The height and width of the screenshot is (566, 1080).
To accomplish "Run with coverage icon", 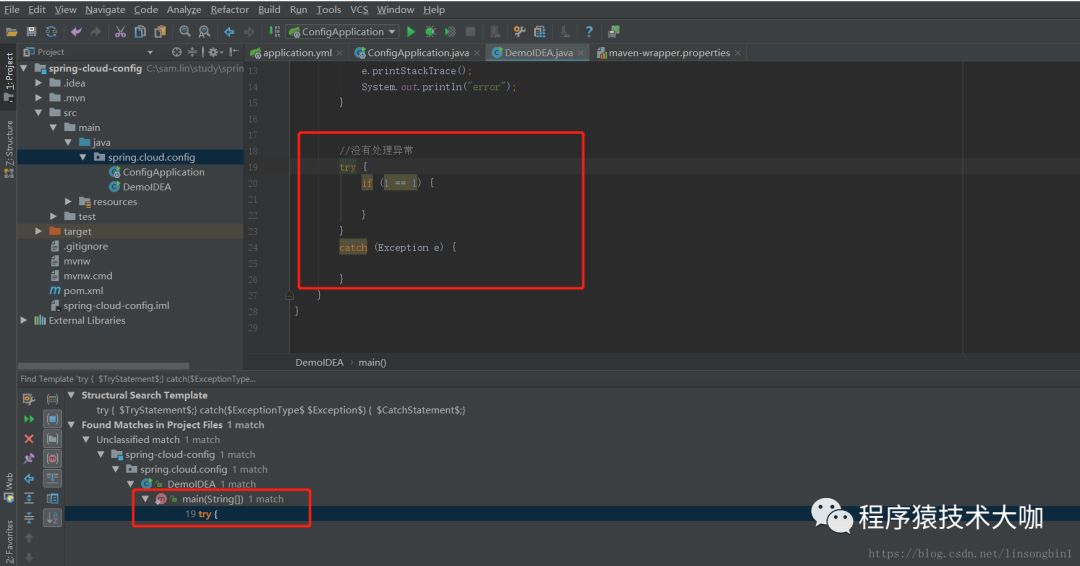I will (x=450, y=32).
